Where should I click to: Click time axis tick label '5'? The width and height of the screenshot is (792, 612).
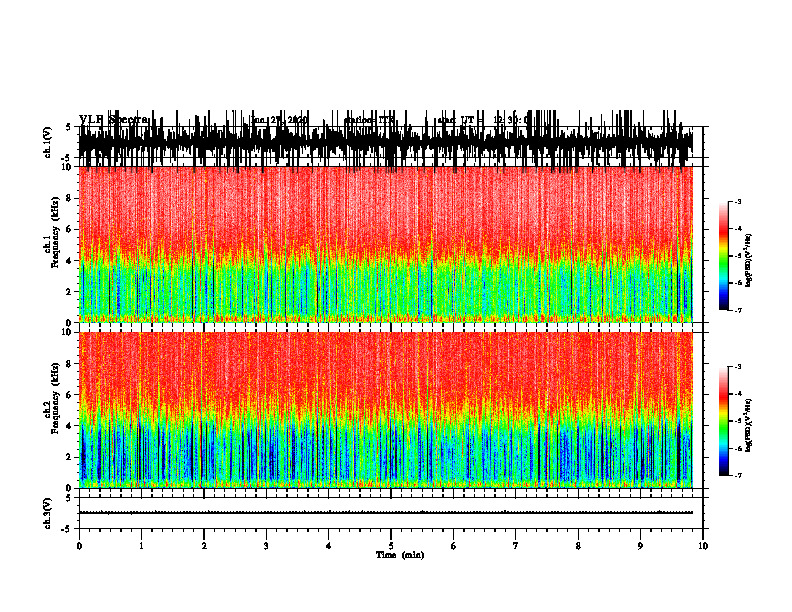[391, 546]
